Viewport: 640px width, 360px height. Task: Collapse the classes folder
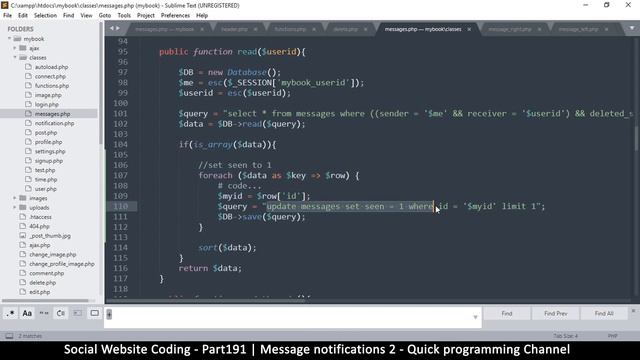coord(15,58)
